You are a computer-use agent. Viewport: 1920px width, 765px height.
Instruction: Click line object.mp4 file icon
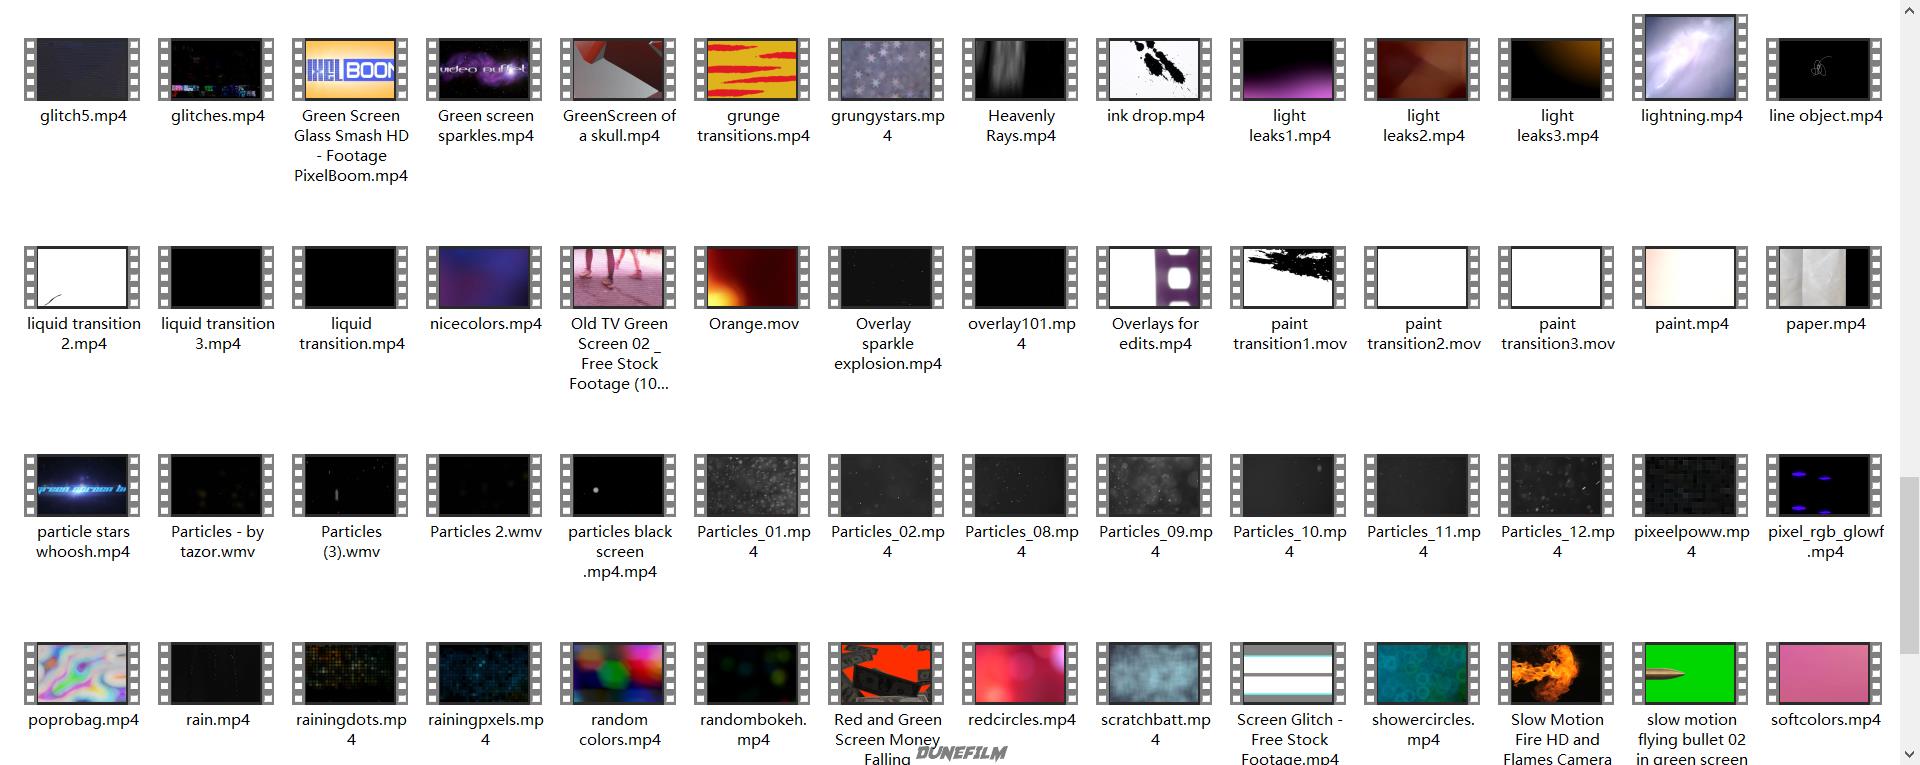click(1825, 70)
